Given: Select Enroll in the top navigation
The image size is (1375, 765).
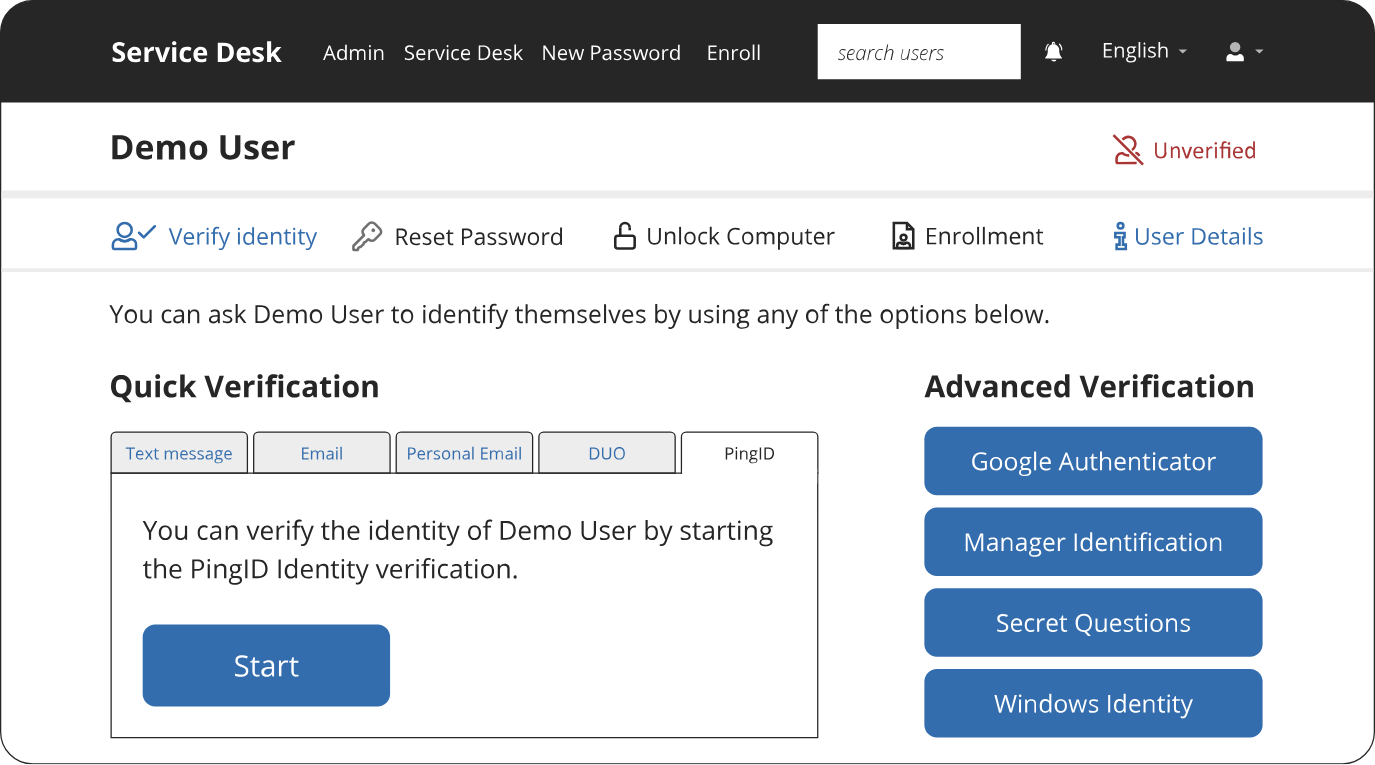Looking at the screenshot, I should (734, 53).
